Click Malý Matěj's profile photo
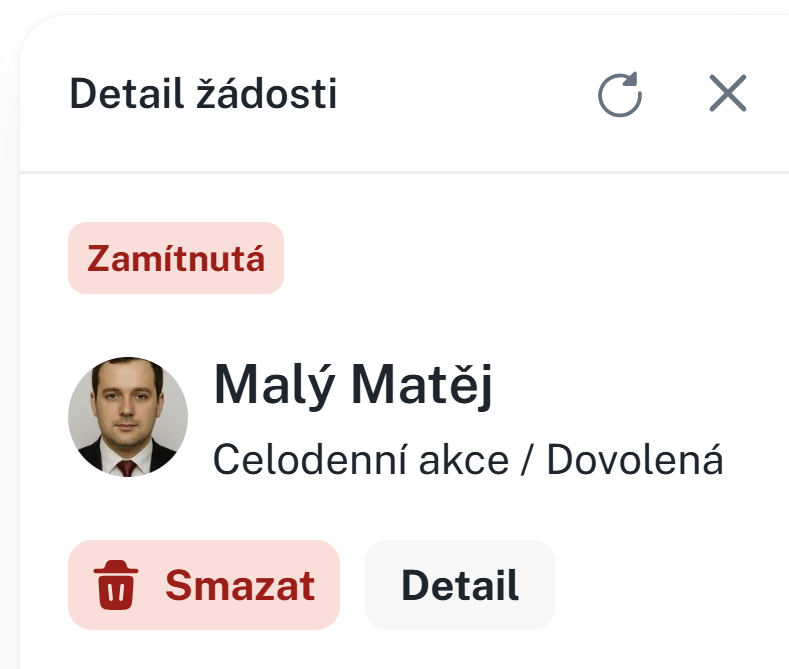 point(128,417)
